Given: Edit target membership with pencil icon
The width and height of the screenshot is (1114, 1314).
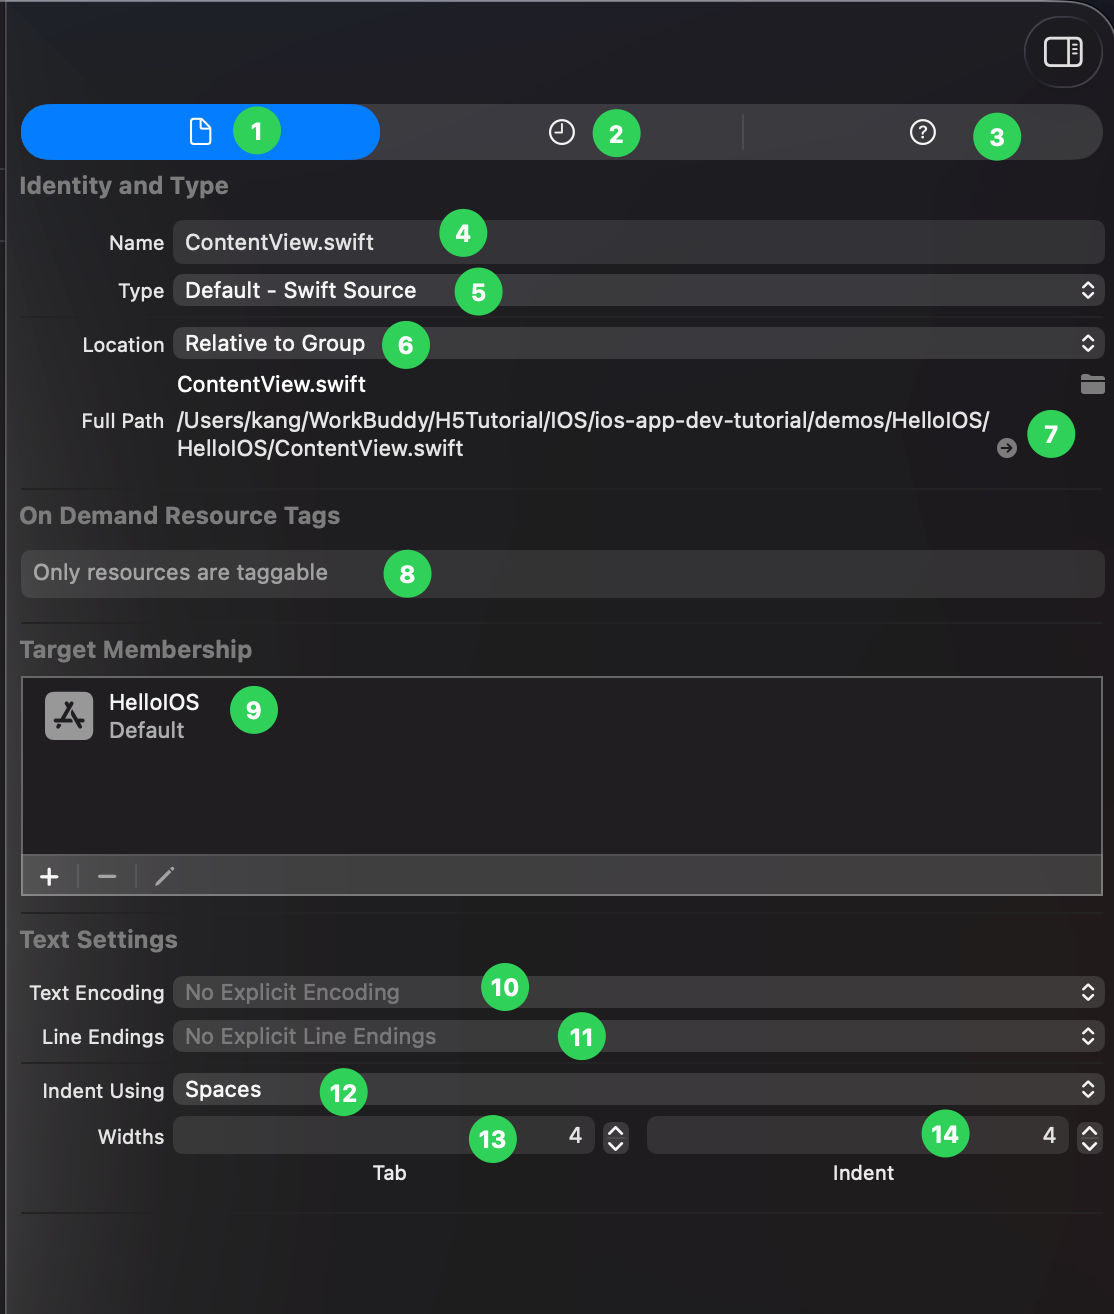Looking at the screenshot, I should (165, 877).
